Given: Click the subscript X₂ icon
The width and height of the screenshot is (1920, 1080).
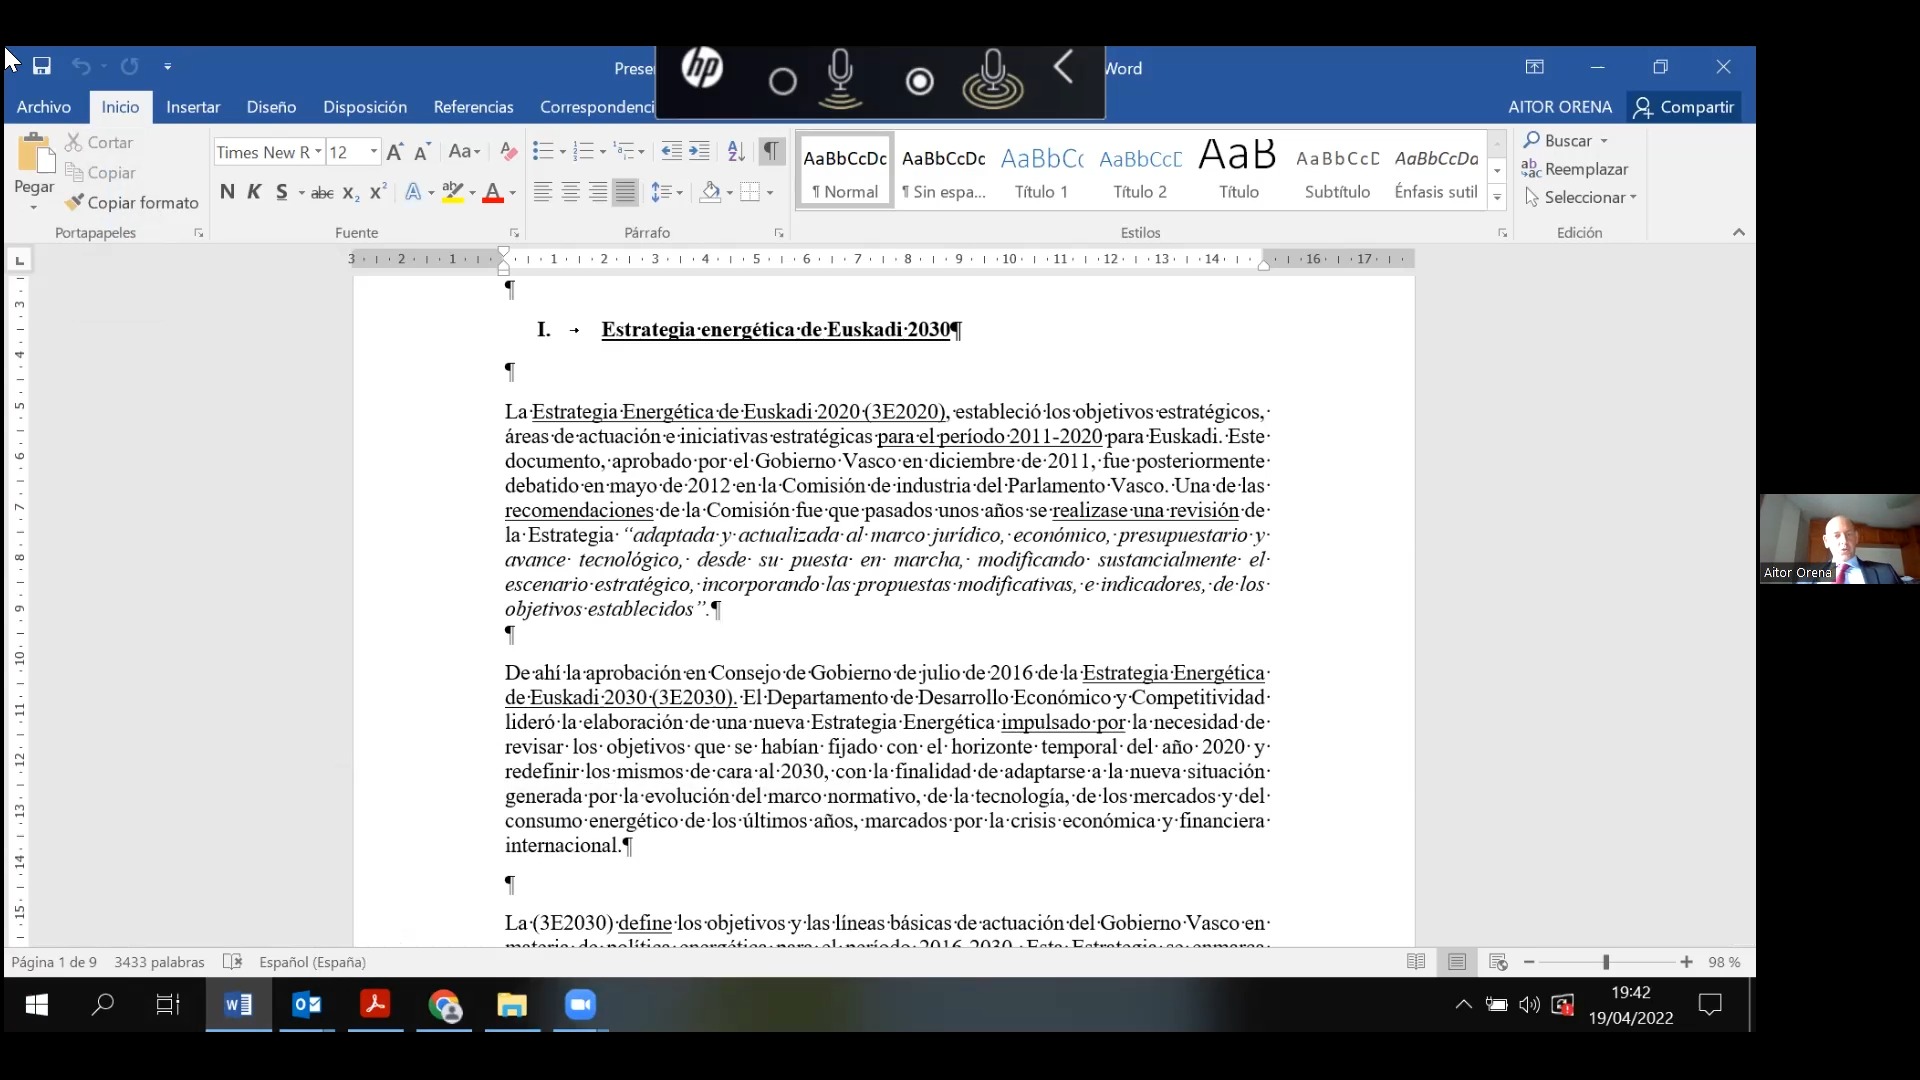Looking at the screenshot, I should (x=350, y=193).
